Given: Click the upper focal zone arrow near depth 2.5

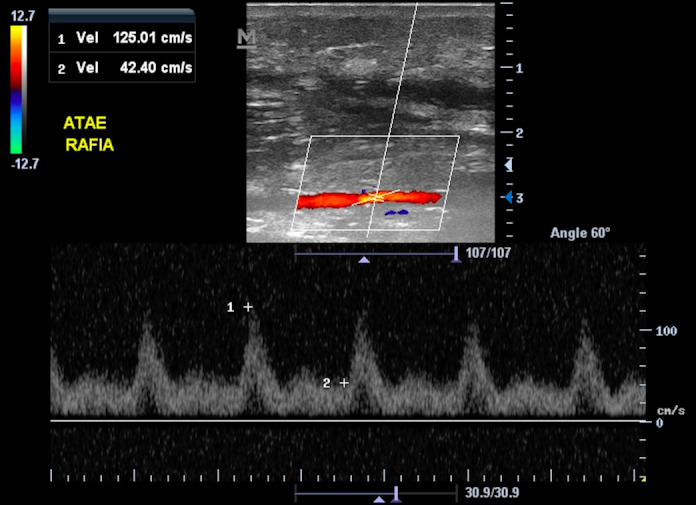Looking at the screenshot, I should [x=509, y=165].
